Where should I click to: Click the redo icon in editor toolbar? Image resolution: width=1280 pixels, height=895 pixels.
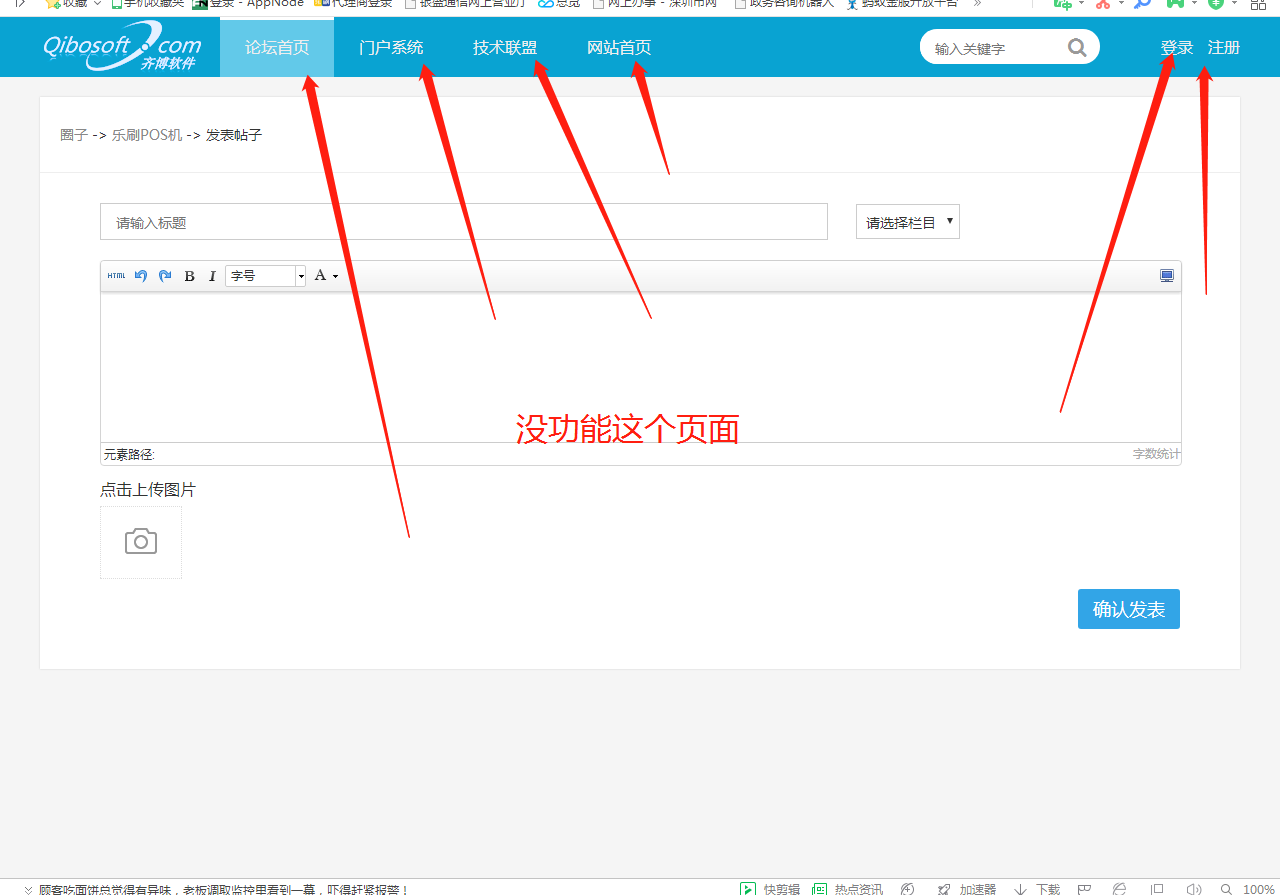tap(165, 276)
